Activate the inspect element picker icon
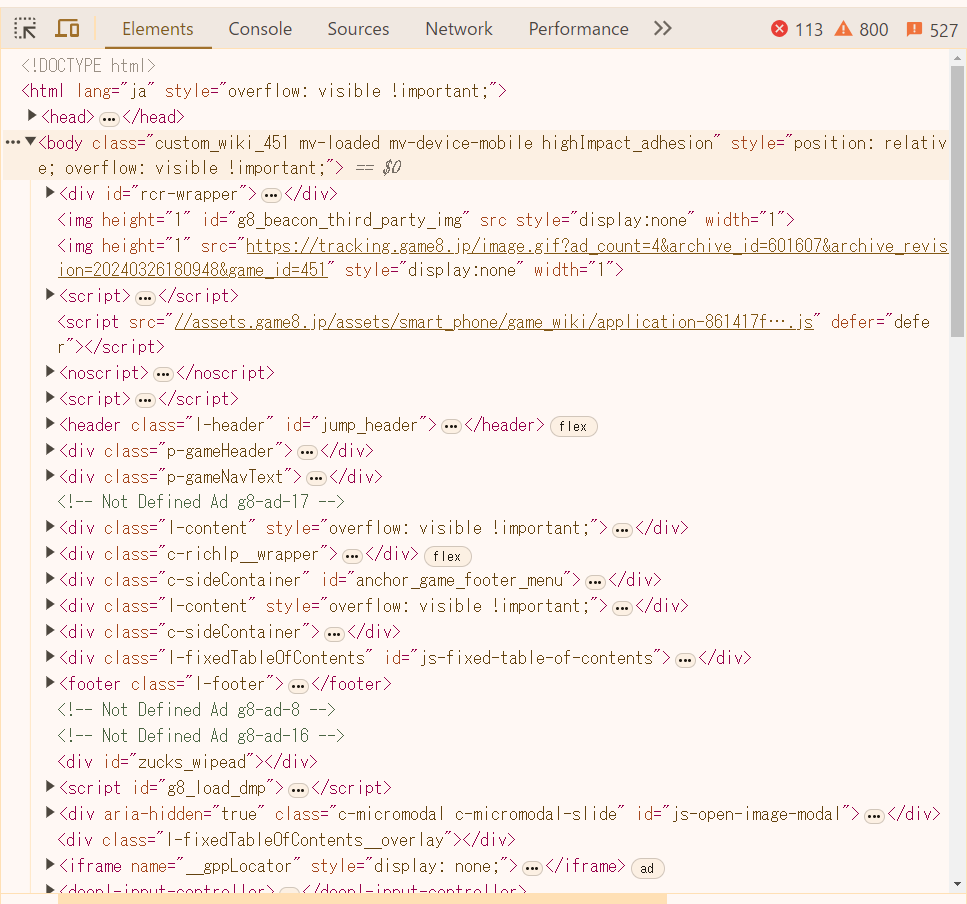 tap(25, 28)
